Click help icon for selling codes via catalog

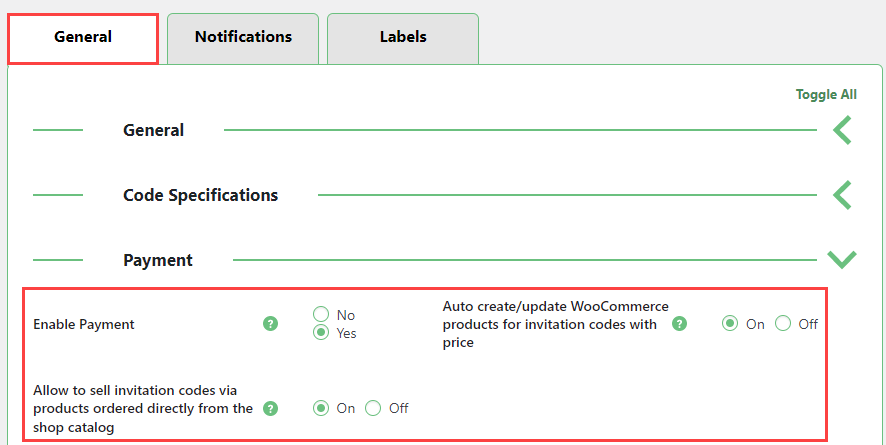tap(270, 408)
